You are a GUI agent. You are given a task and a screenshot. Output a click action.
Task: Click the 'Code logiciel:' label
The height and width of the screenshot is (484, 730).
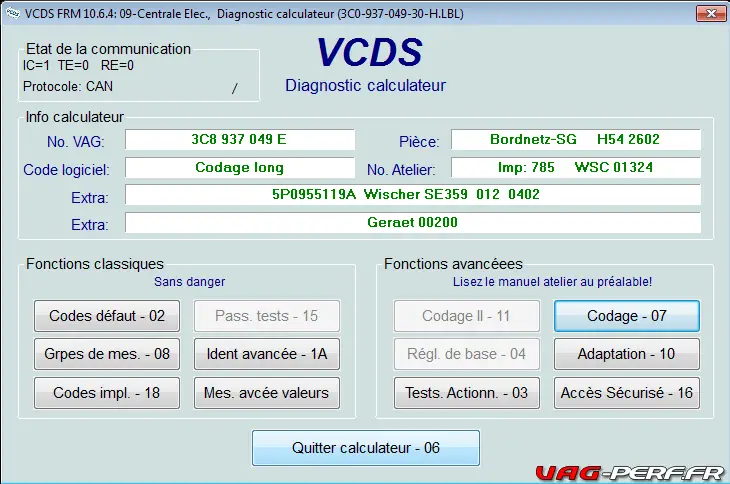[x=67, y=170]
